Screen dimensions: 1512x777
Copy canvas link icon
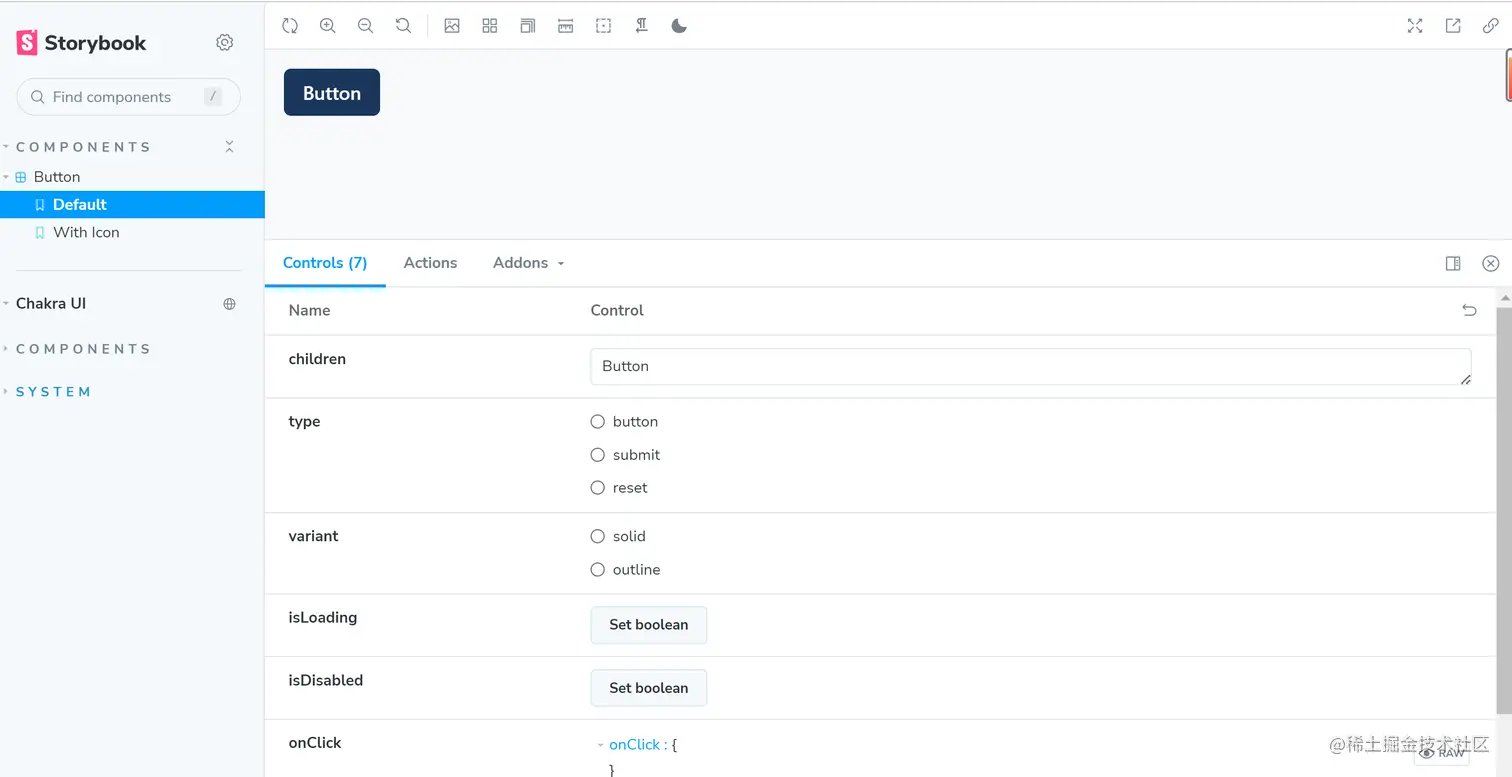[1490, 26]
